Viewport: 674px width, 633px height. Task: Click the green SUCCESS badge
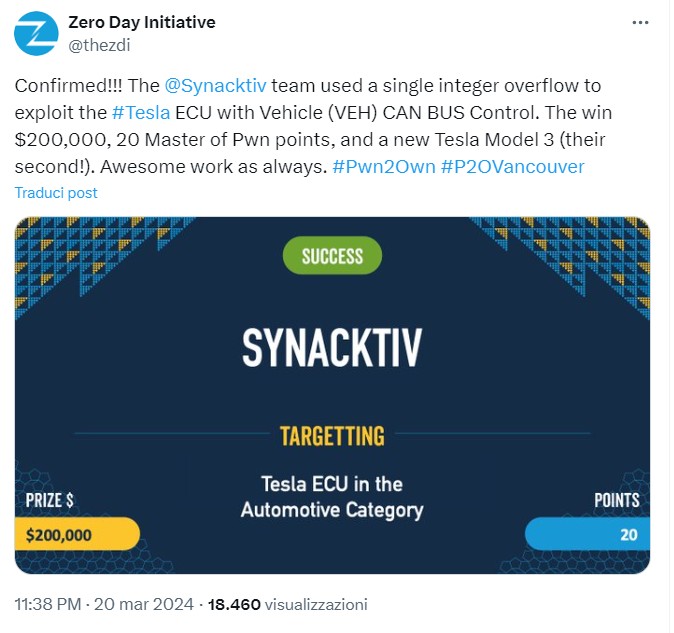point(332,256)
